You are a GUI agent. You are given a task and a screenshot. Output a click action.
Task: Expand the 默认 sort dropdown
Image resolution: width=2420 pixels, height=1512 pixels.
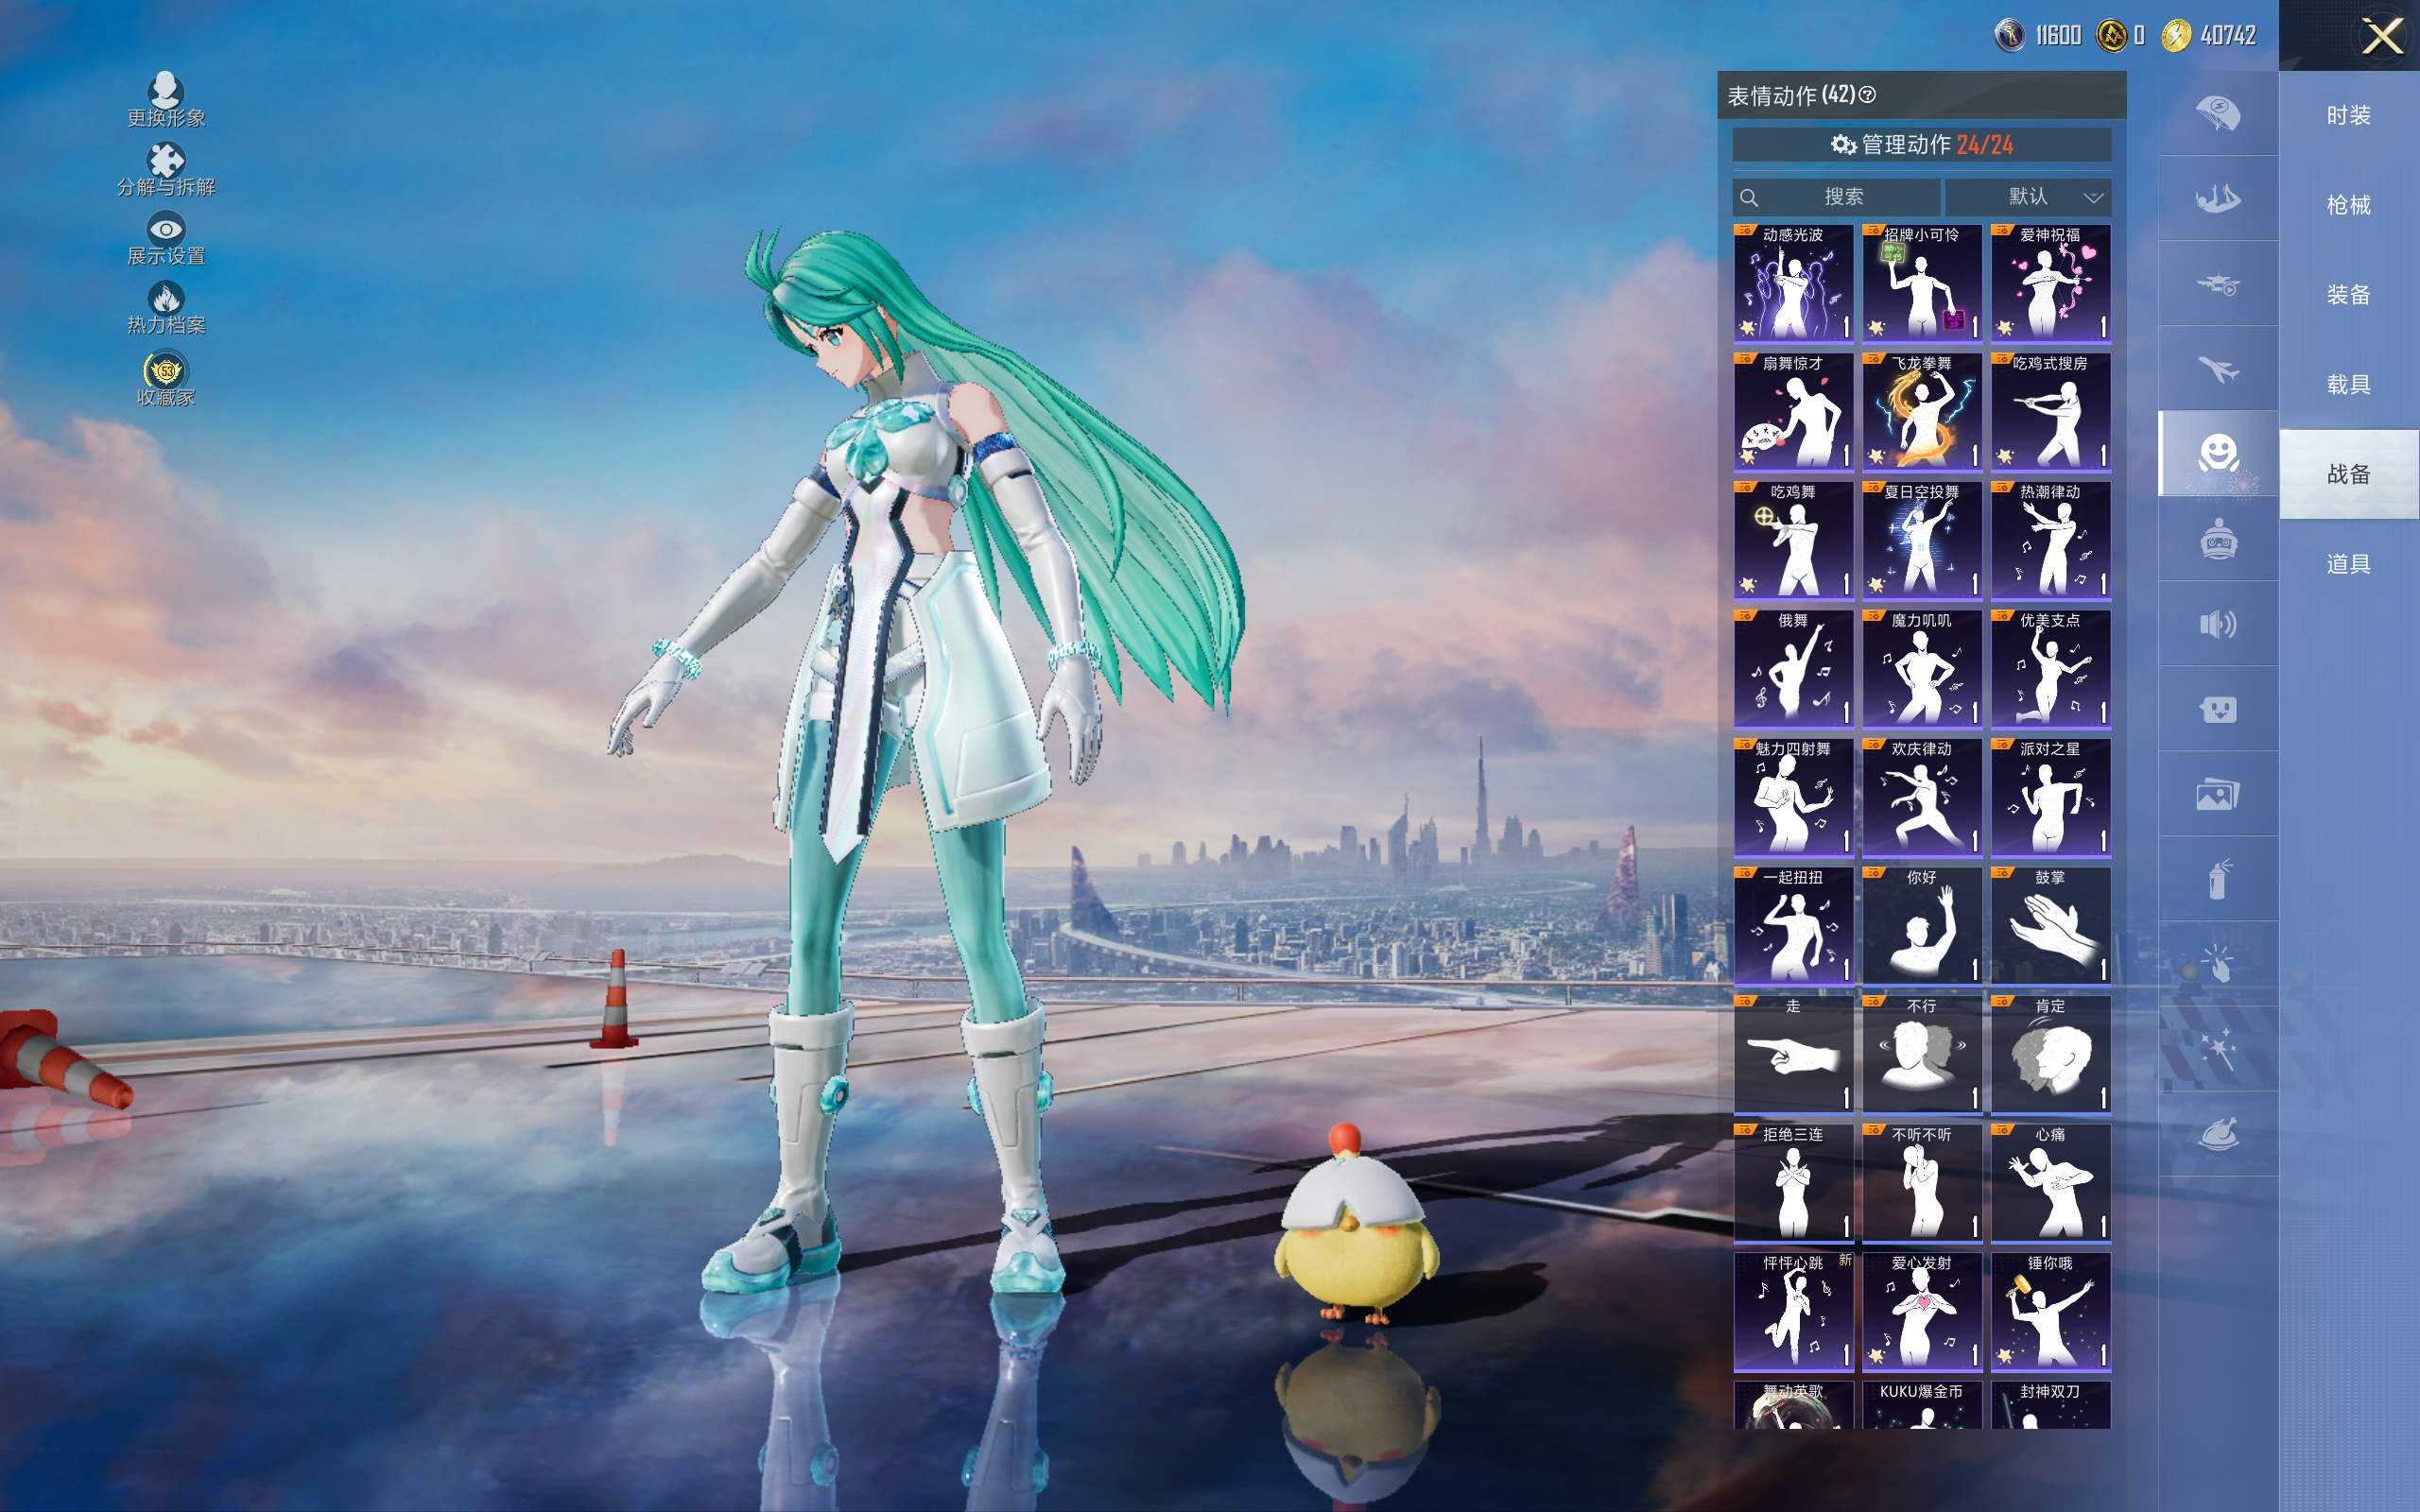[x=2029, y=197]
